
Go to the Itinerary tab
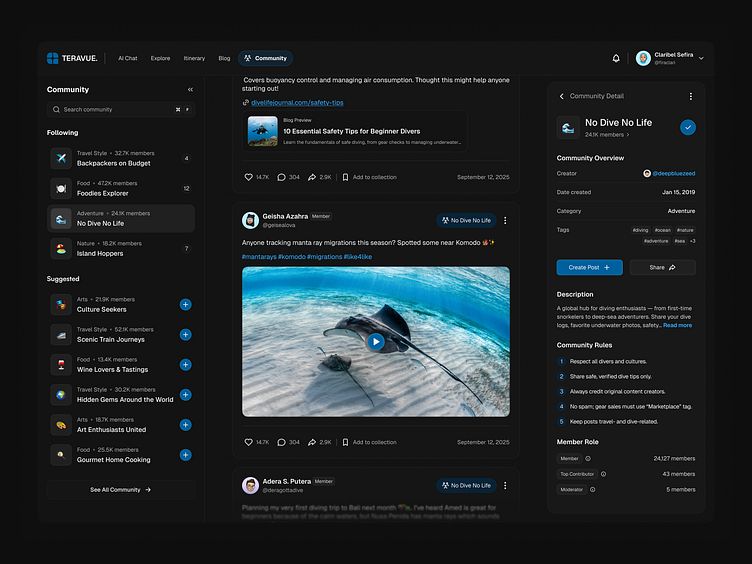tap(194, 58)
